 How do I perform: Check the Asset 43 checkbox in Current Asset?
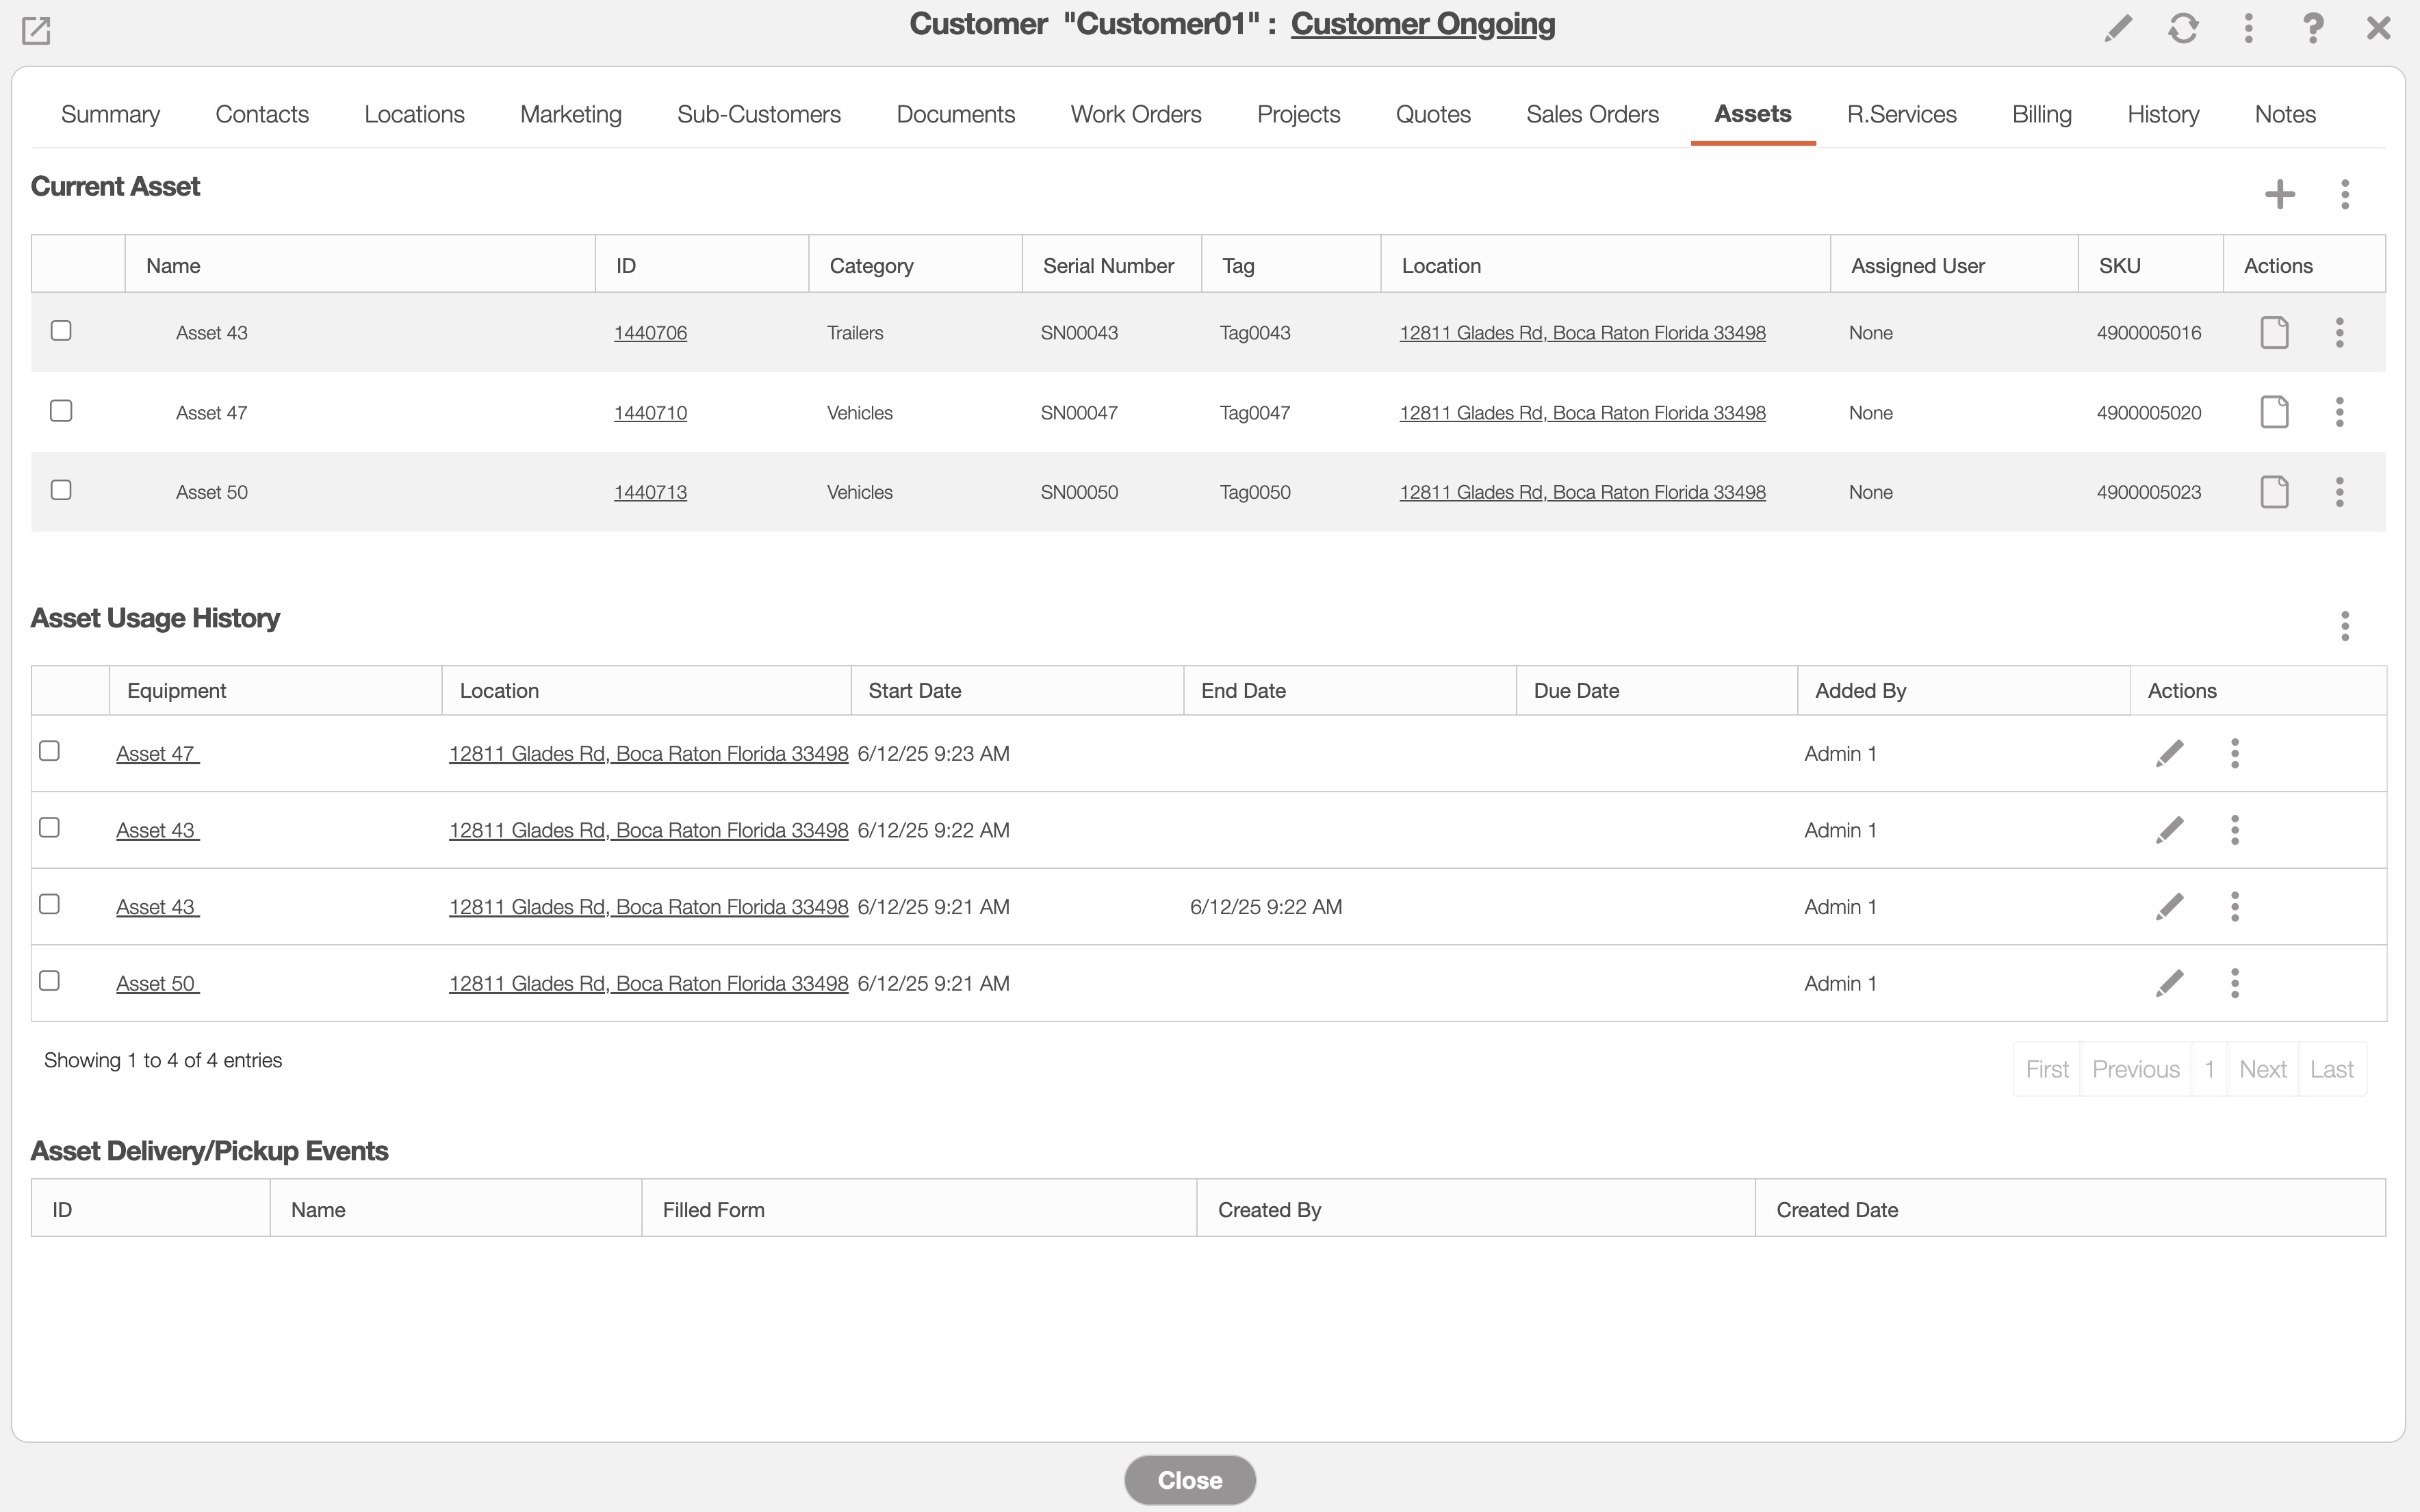(61, 331)
